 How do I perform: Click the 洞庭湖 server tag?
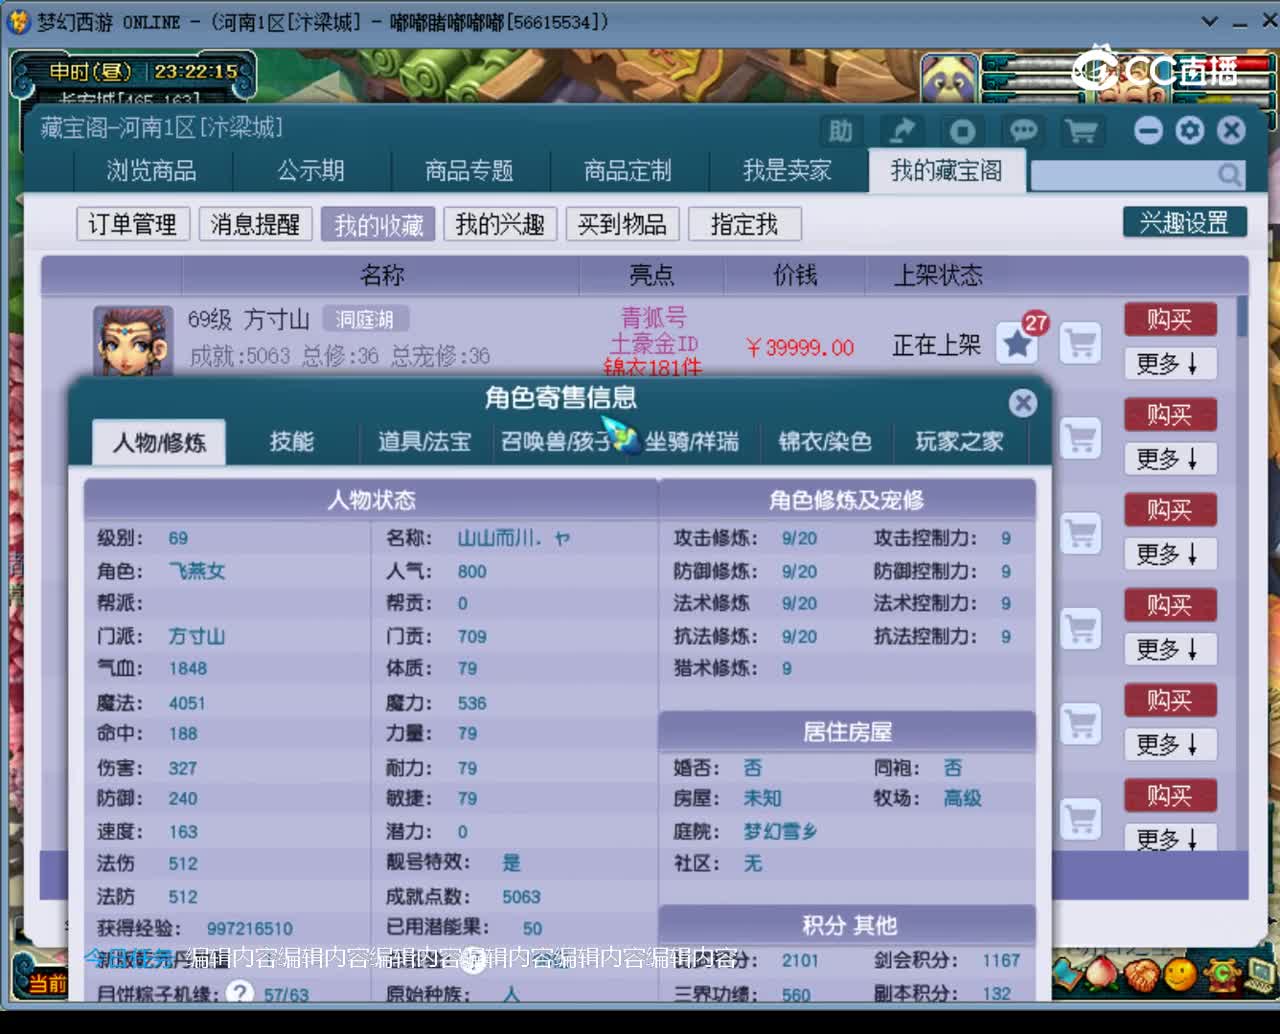(365, 320)
